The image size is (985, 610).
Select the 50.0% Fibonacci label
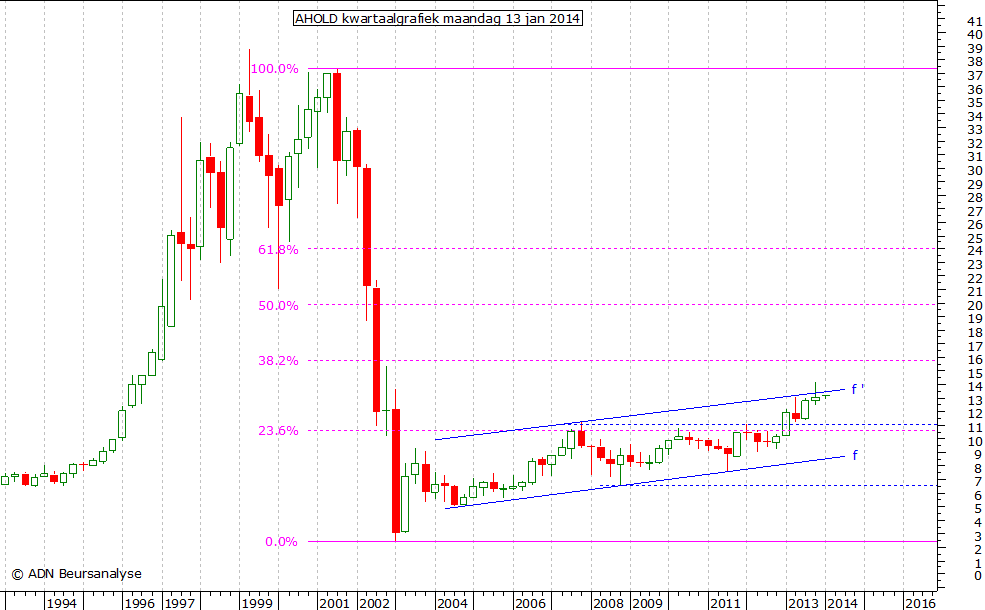pyautogui.click(x=278, y=305)
